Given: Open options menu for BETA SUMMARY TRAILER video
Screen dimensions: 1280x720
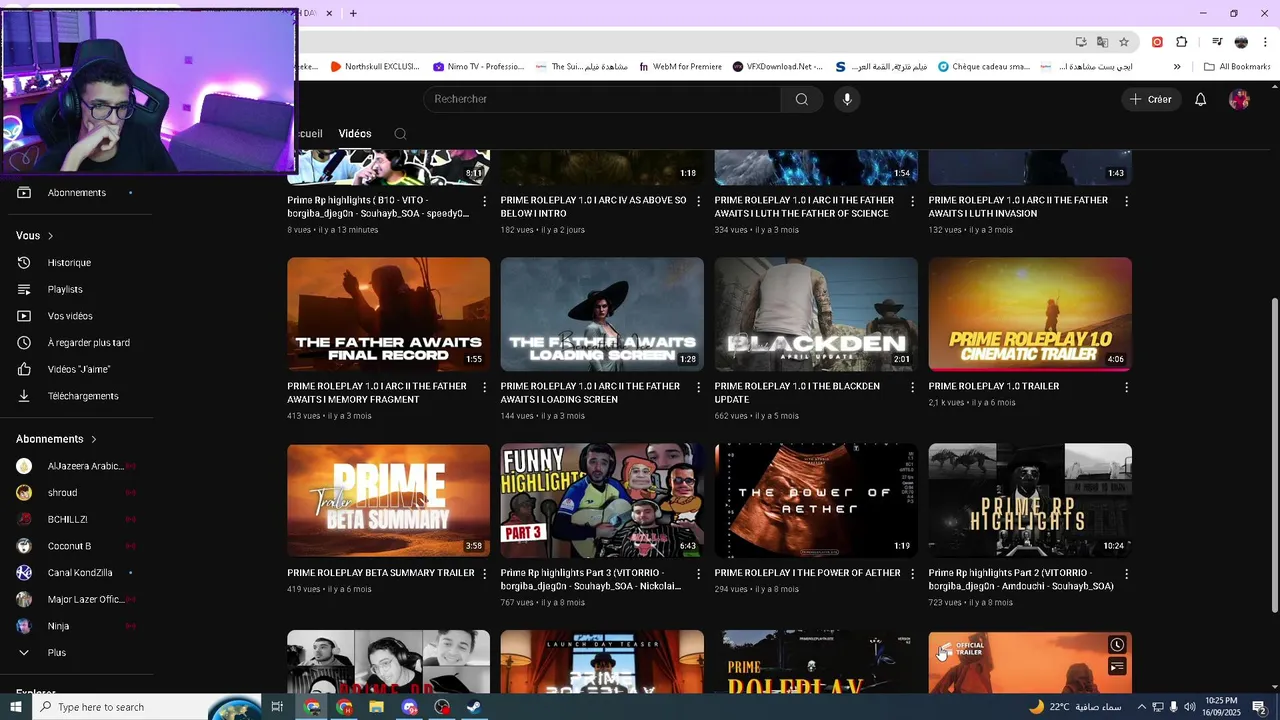Looking at the screenshot, I should [485, 574].
